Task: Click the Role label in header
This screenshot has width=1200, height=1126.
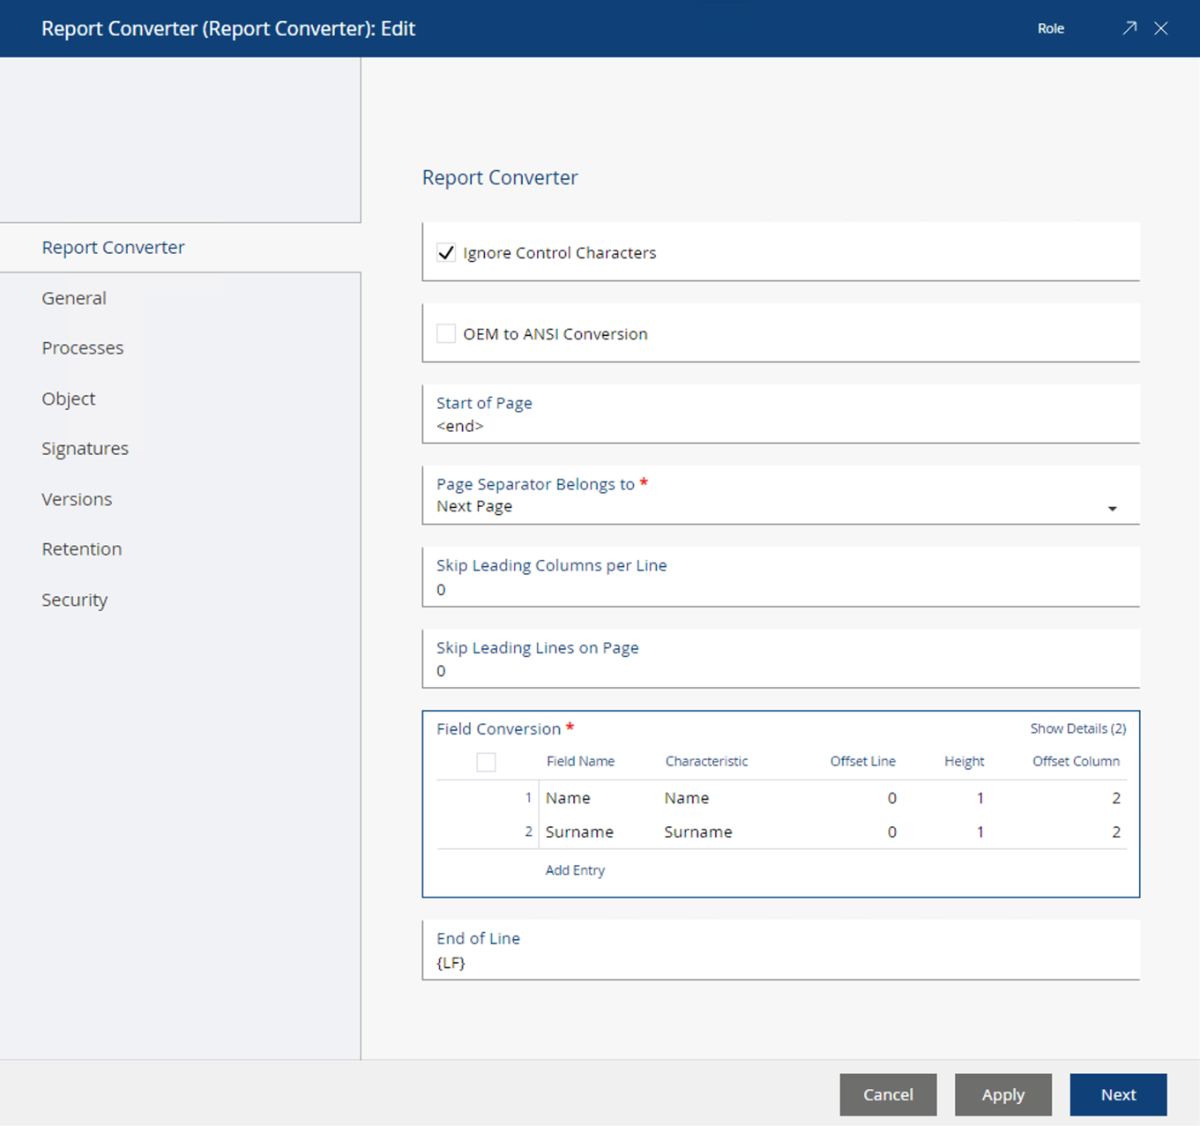Action: pyautogui.click(x=1050, y=28)
